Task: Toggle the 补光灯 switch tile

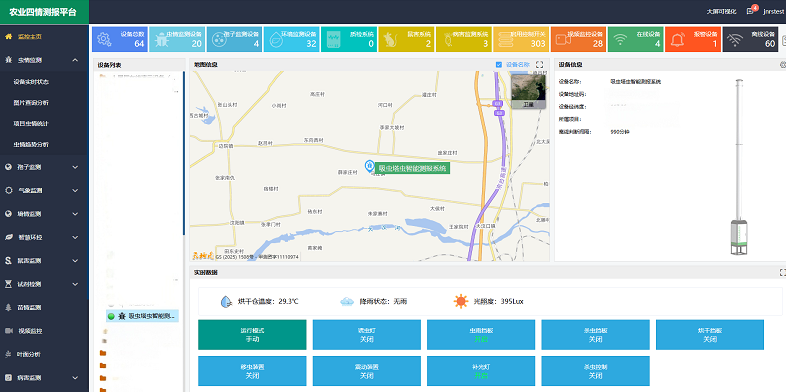Action: point(481,371)
